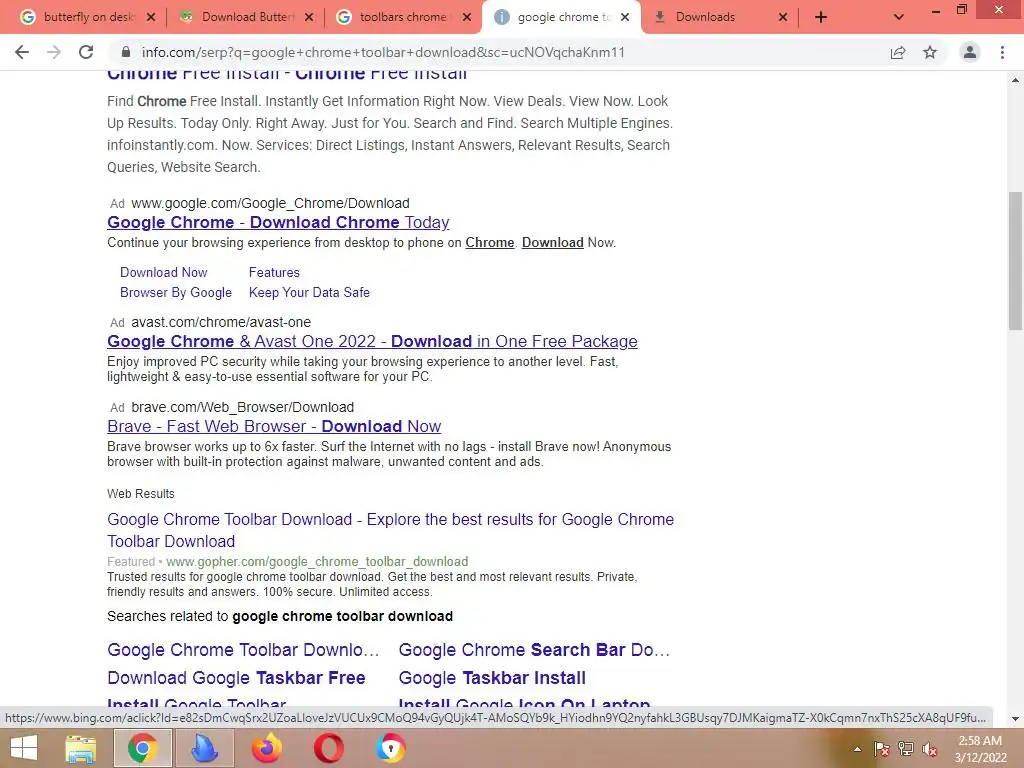Open 'Google Chrome - Download Chrome Today' ad
1024x768 pixels.
(278, 222)
